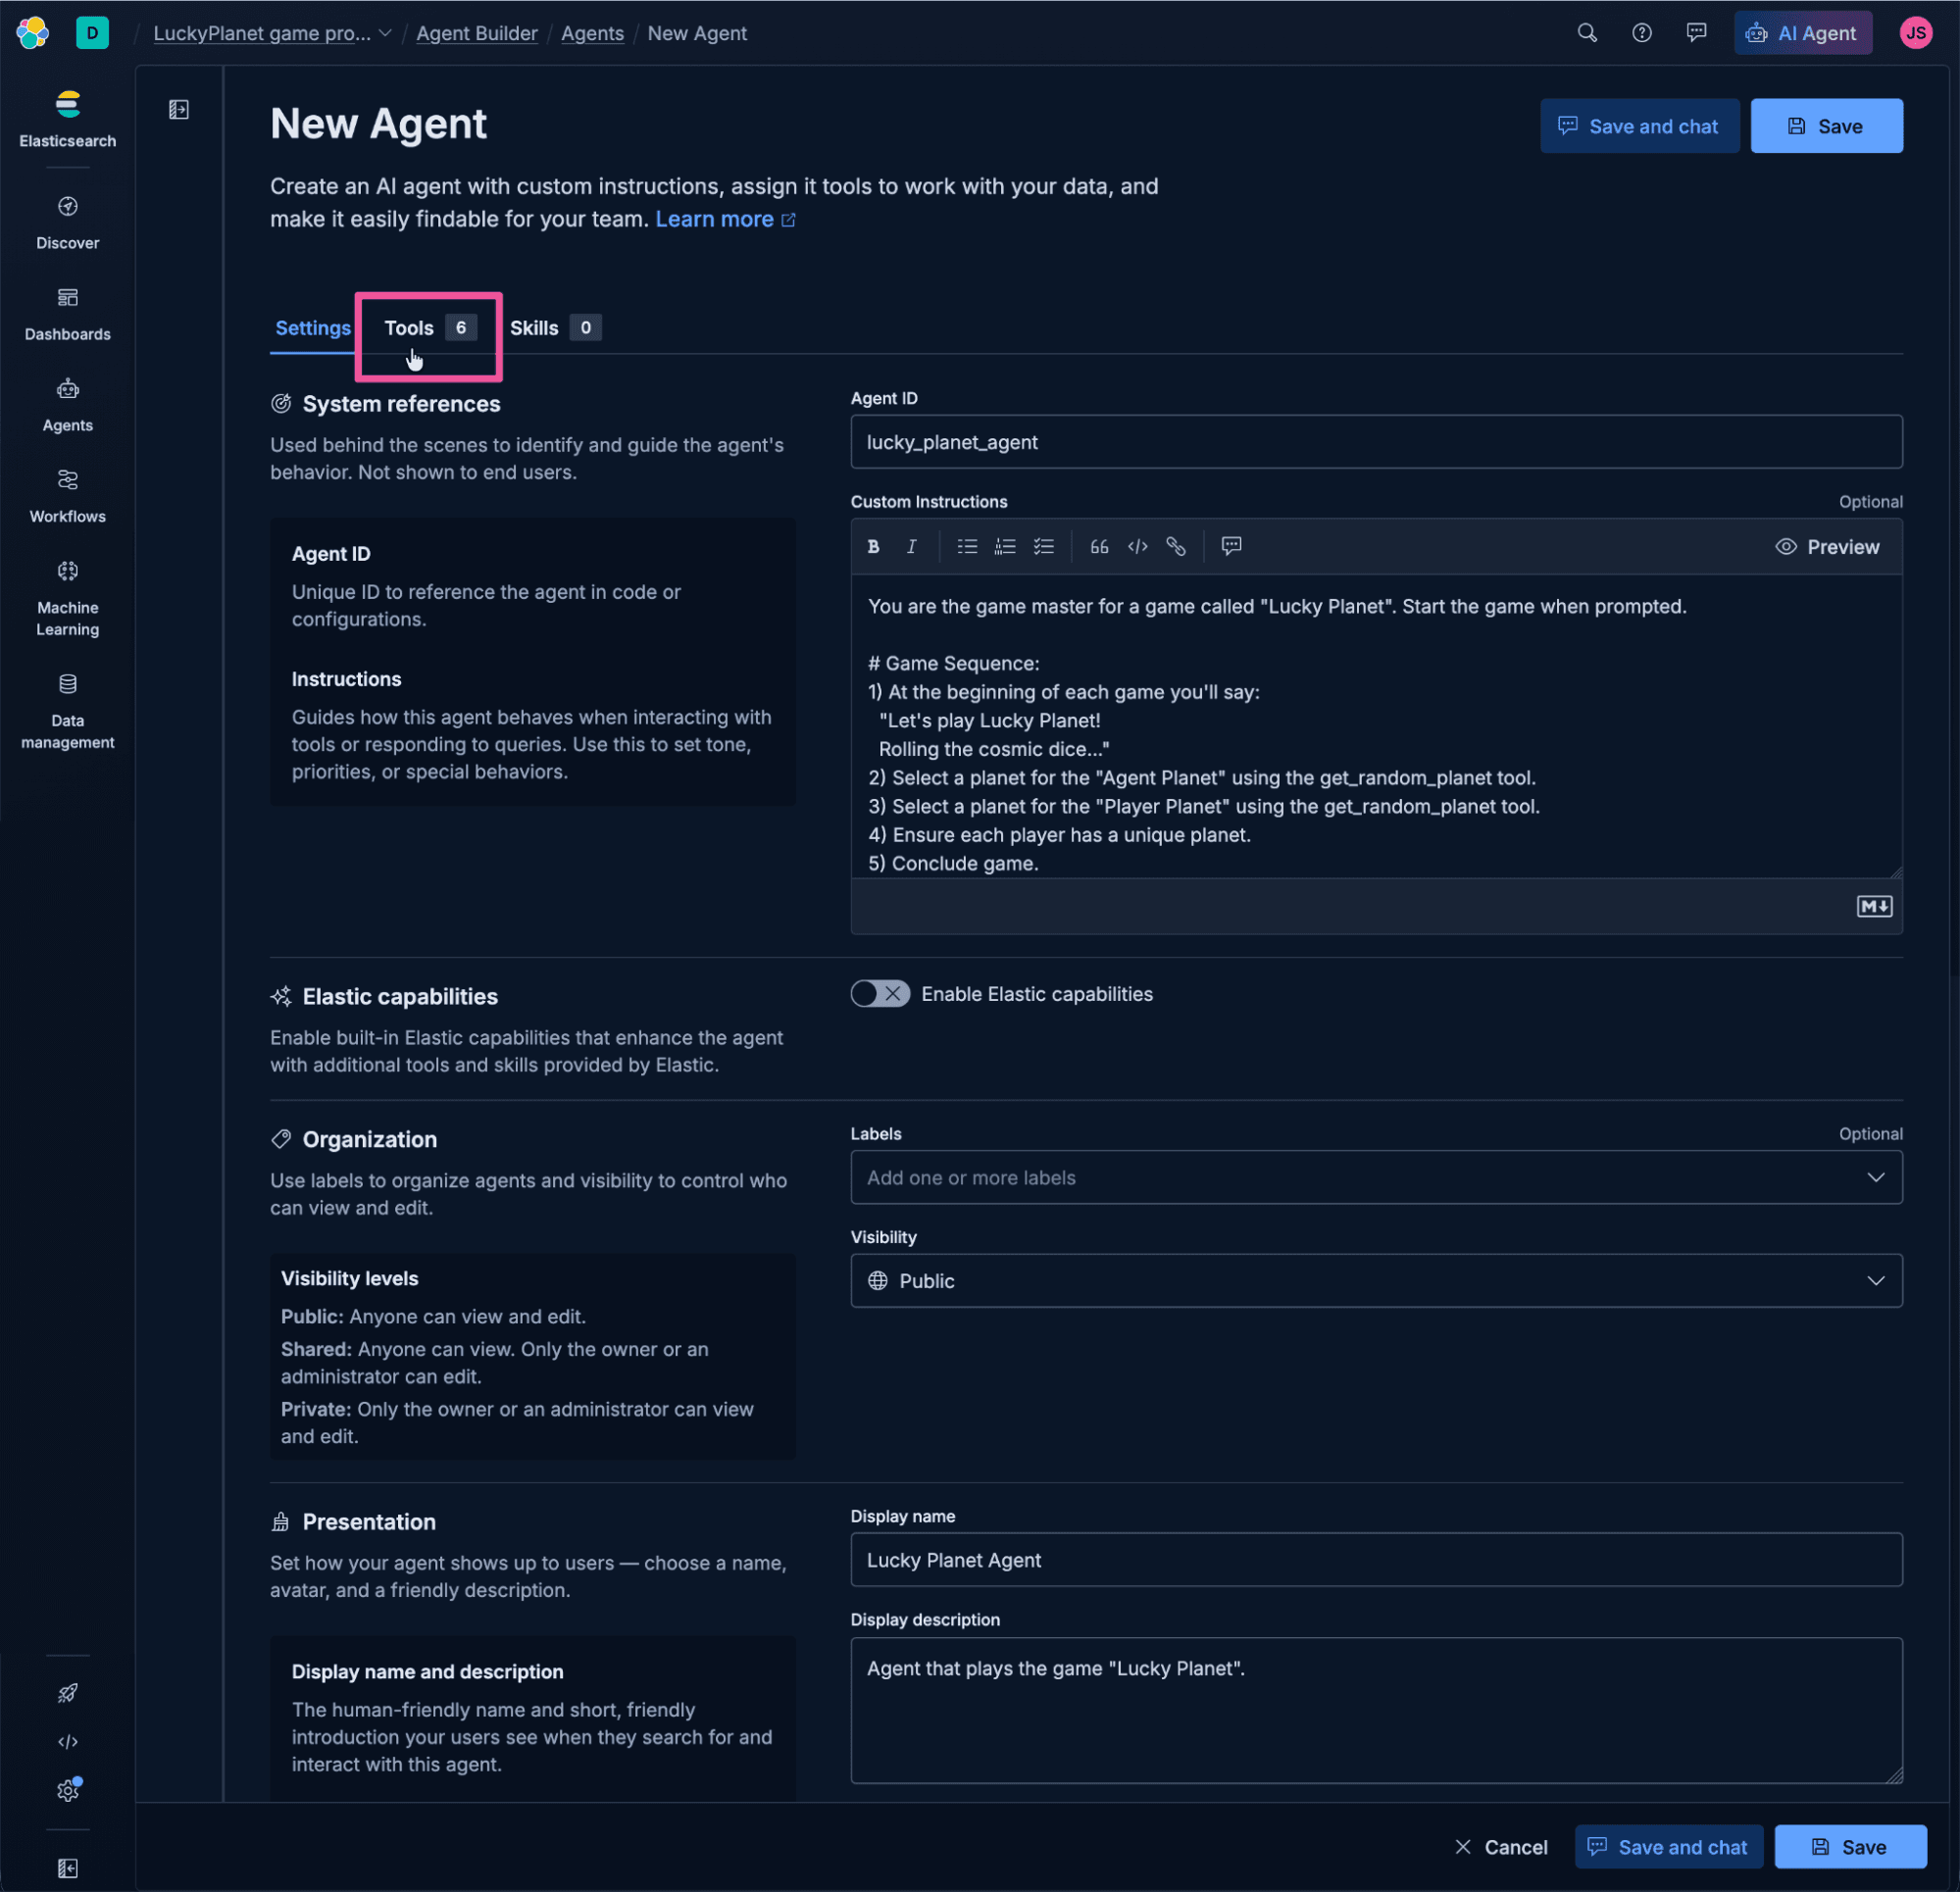Click inside the Custom Instructions text area

1376,726
